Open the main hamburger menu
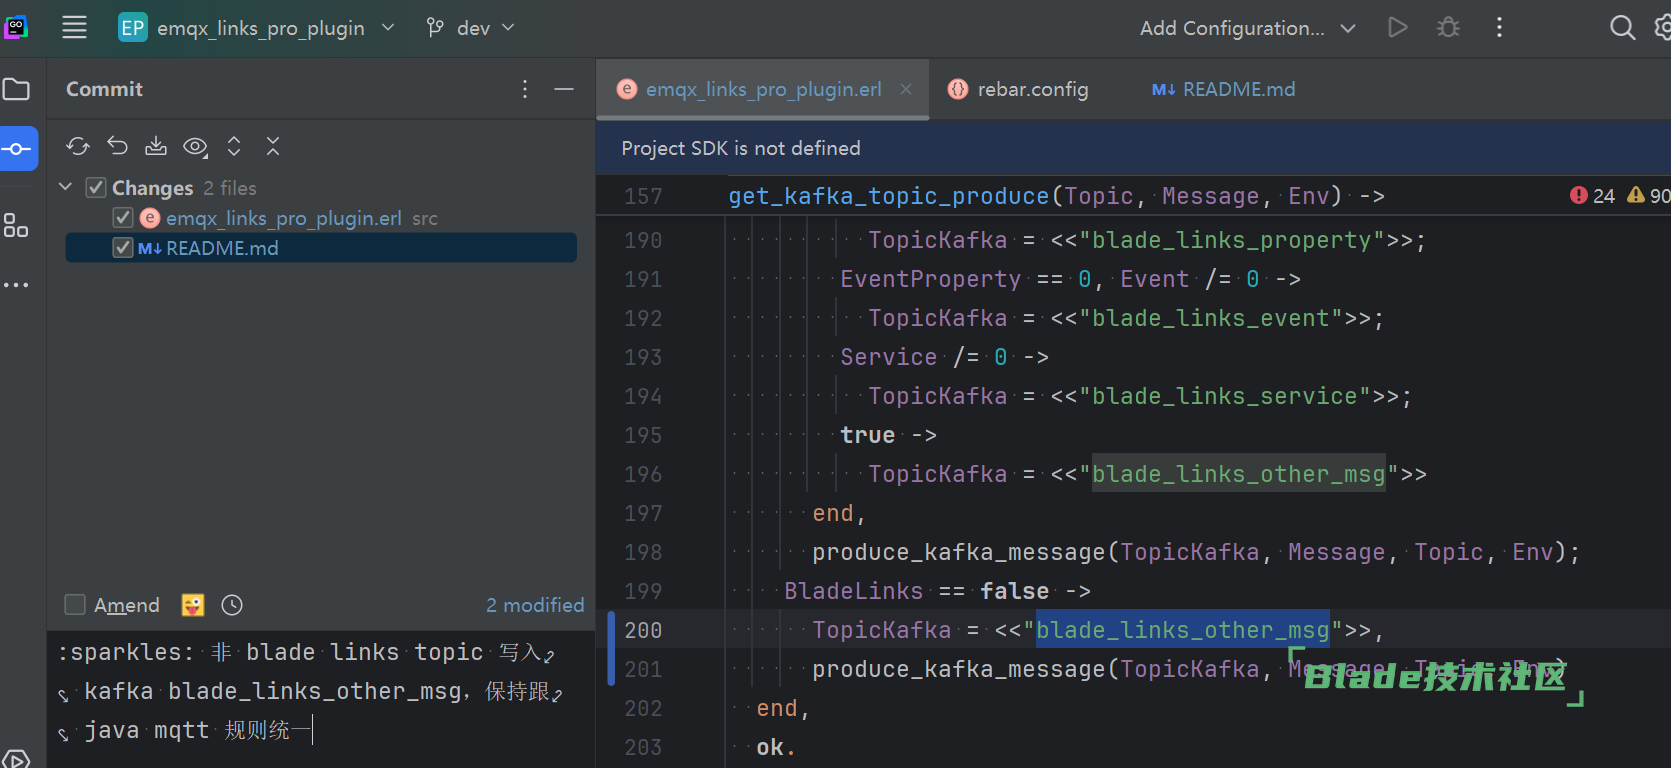The height and width of the screenshot is (768, 1671). 74,28
